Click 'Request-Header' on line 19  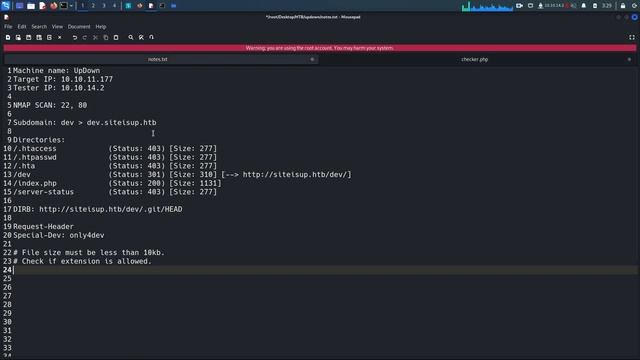(43, 227)
